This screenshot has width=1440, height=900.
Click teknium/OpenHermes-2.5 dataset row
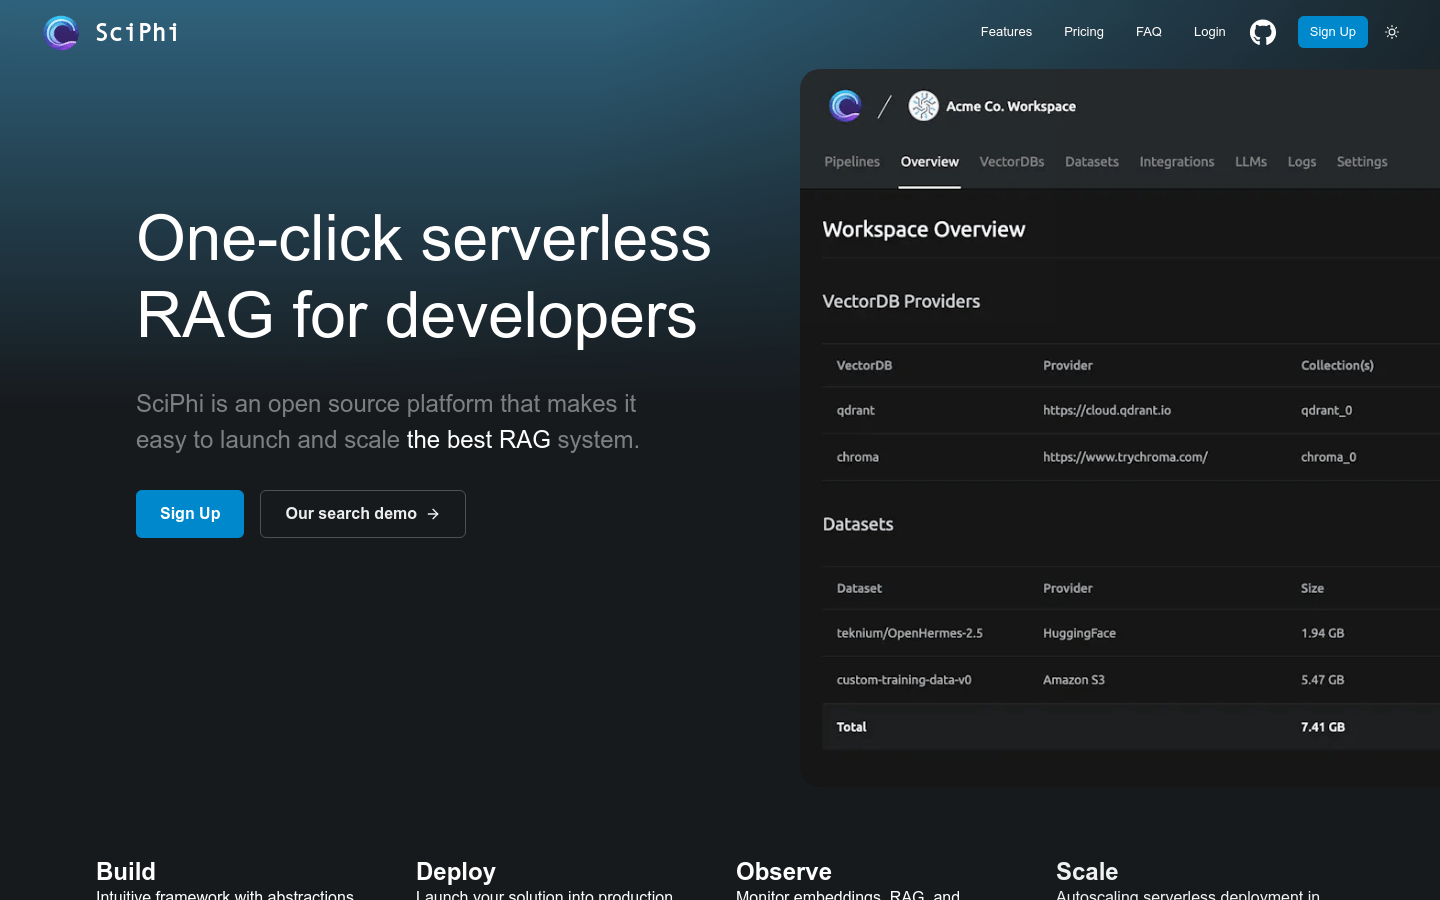point(910,634)
